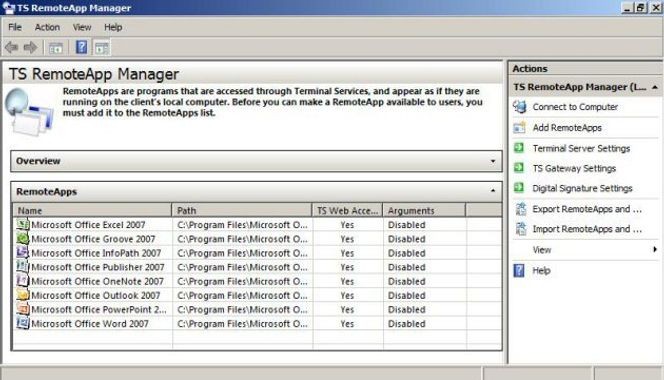Select Microsoft Office Word 2007 row

click(x=257, y=324)
